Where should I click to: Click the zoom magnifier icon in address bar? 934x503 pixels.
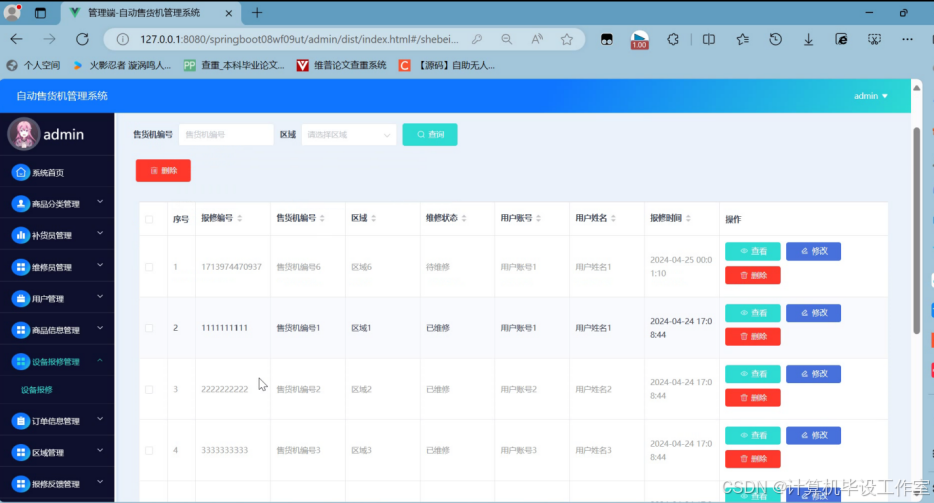[x=506, y=39]
